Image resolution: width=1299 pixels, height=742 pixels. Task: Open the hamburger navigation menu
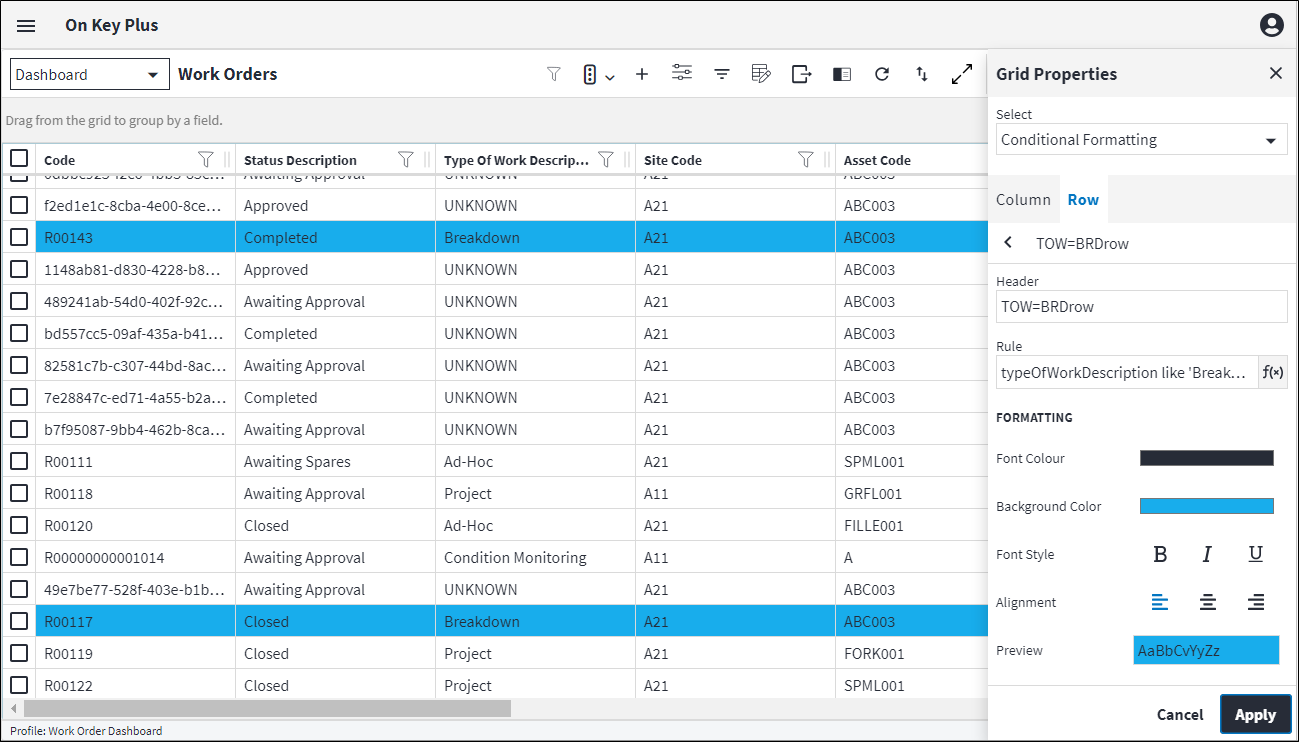(x=26, y=26)
